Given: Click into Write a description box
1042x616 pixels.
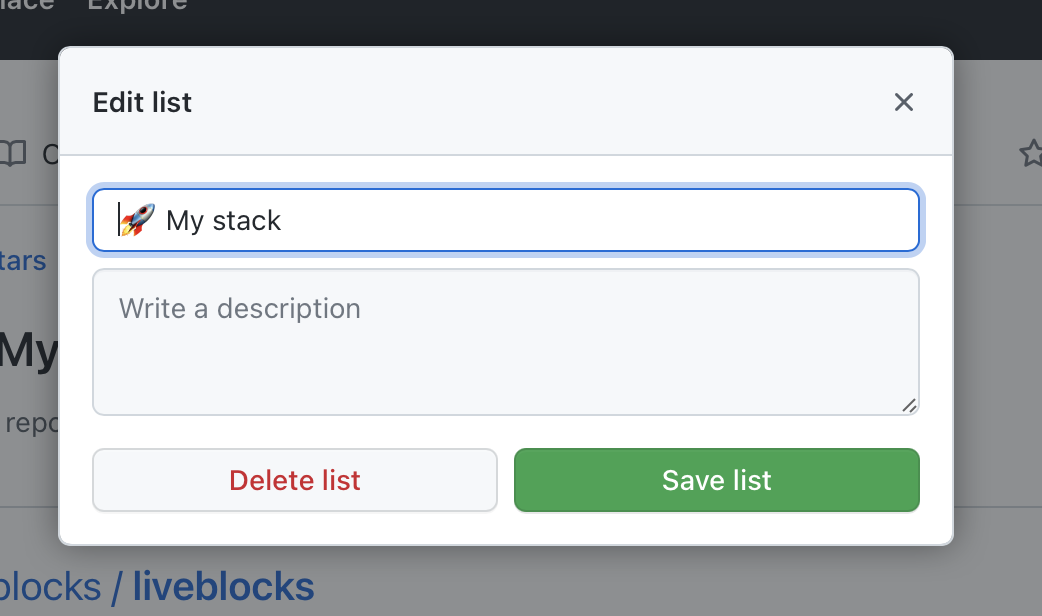Looking at the screenshot, I should pos(505,341).
